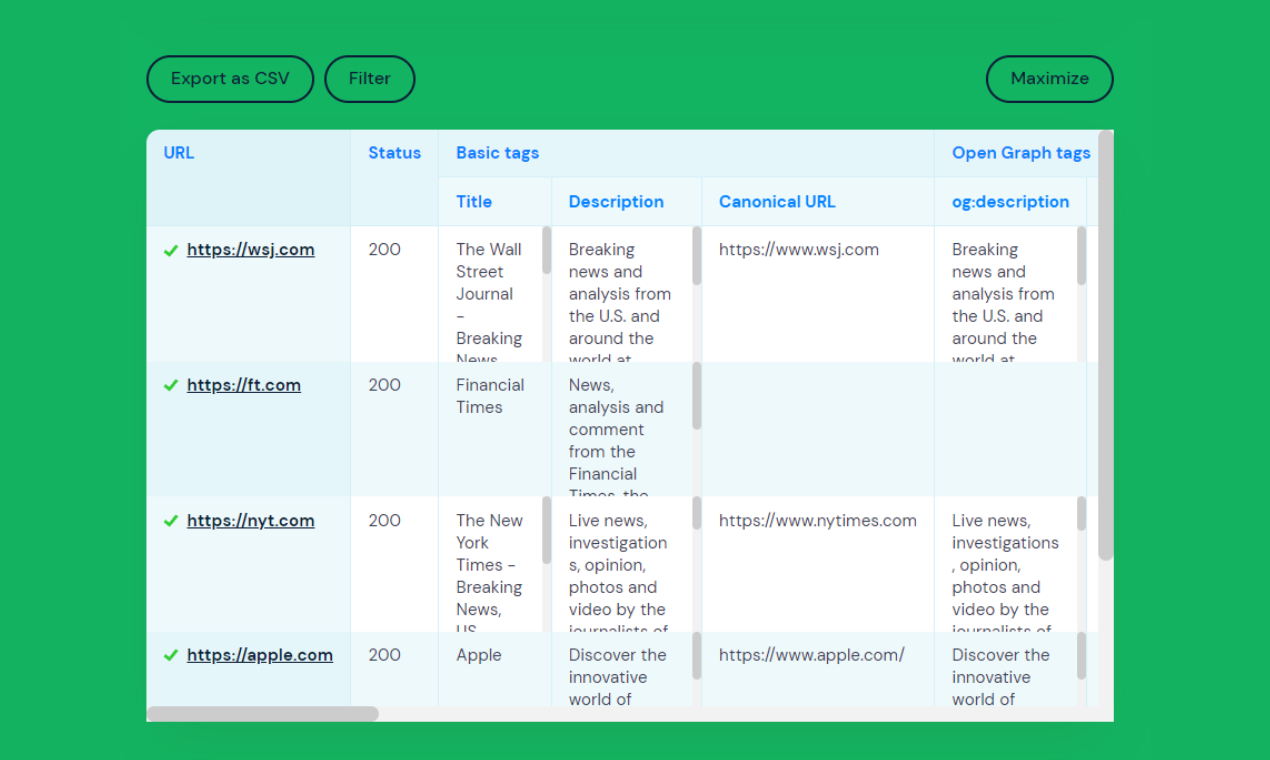Viewport: 1270px width, 760px height.
Task: Click scrollbar in nyt.com Description cell
Action: 697,514
